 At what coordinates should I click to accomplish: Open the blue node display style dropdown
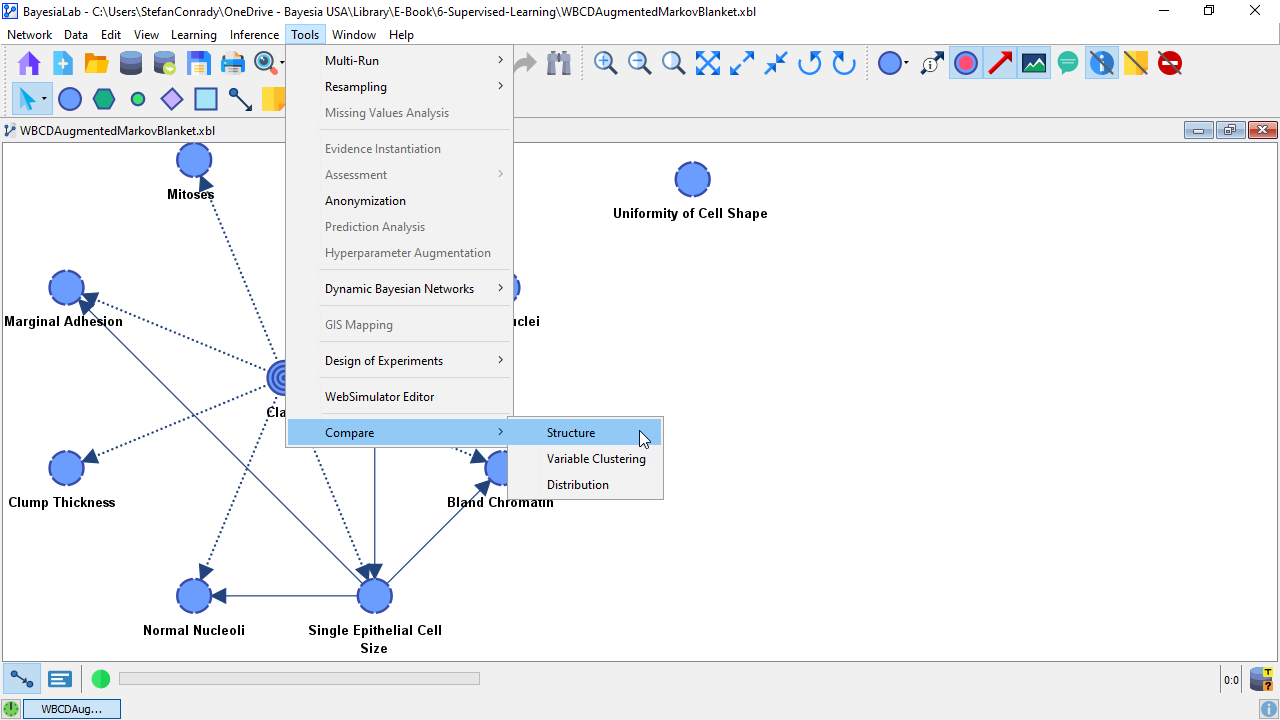pos(906,64)
